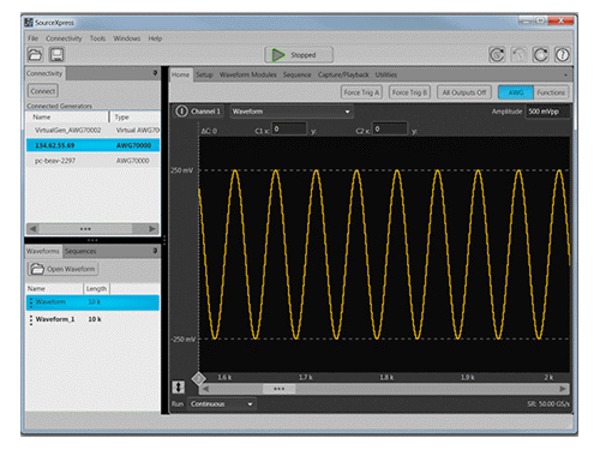Click the redo arrow icon in toolbar

pos(543,55)
